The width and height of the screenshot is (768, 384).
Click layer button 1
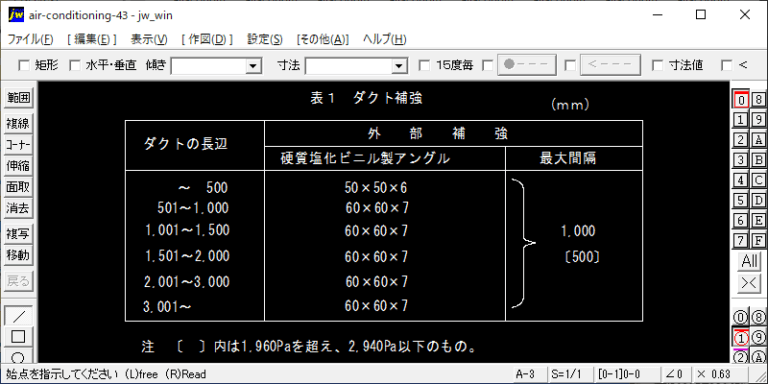741,120
